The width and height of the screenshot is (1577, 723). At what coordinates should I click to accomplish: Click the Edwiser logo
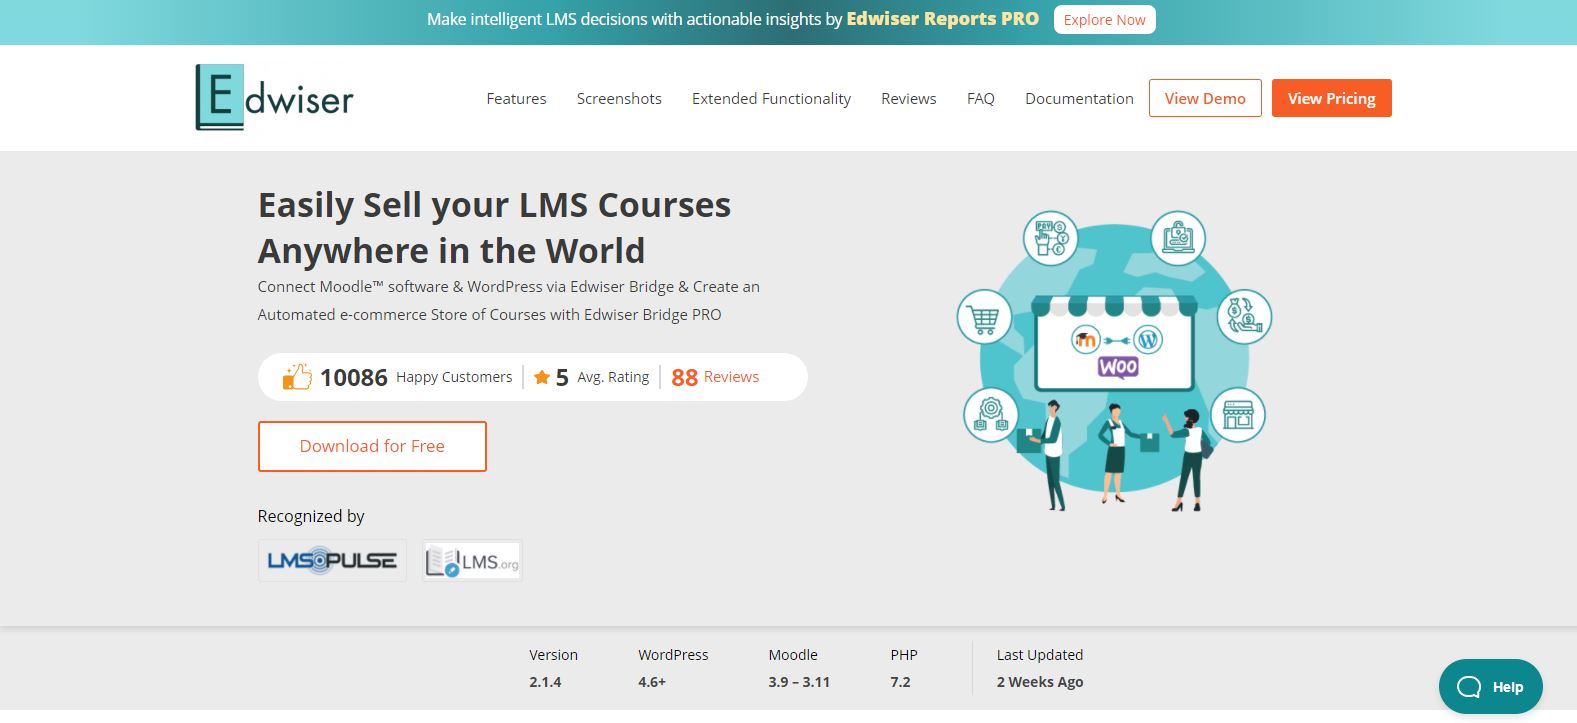point(274,98)
